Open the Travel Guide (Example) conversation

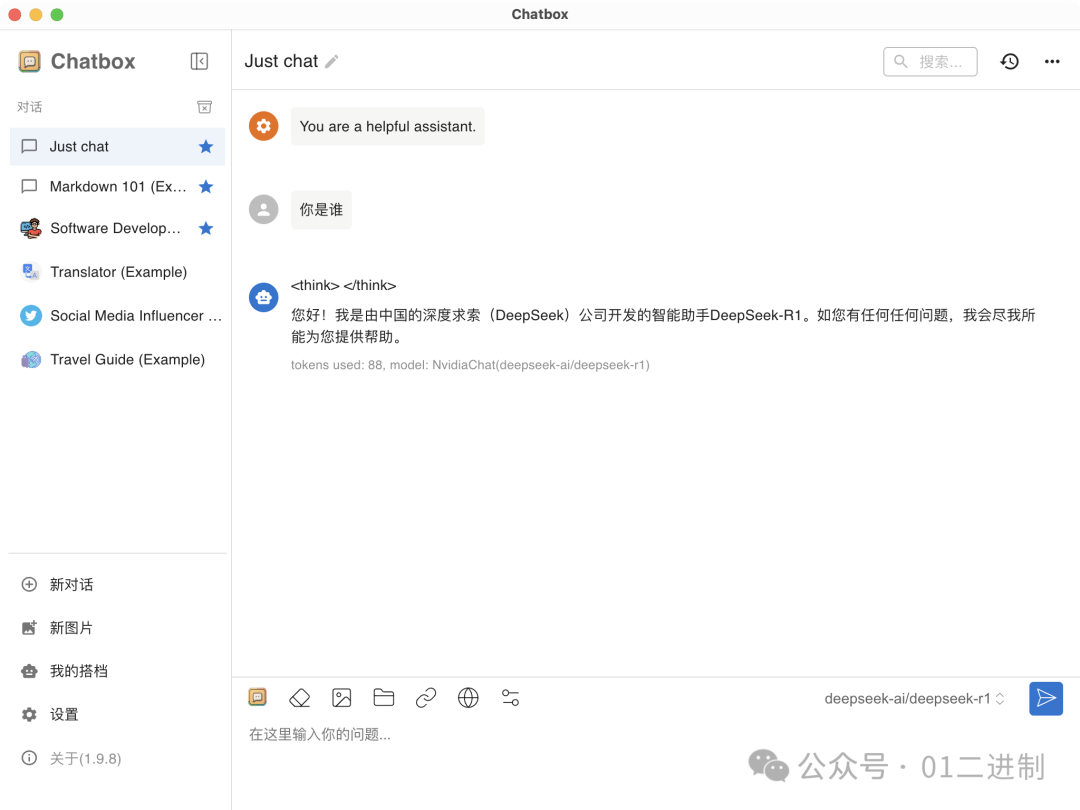coord(117,360)
